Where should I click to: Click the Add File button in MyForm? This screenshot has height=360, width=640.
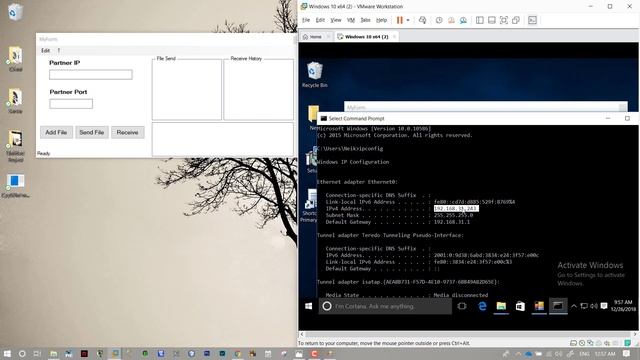click(56, 132)
